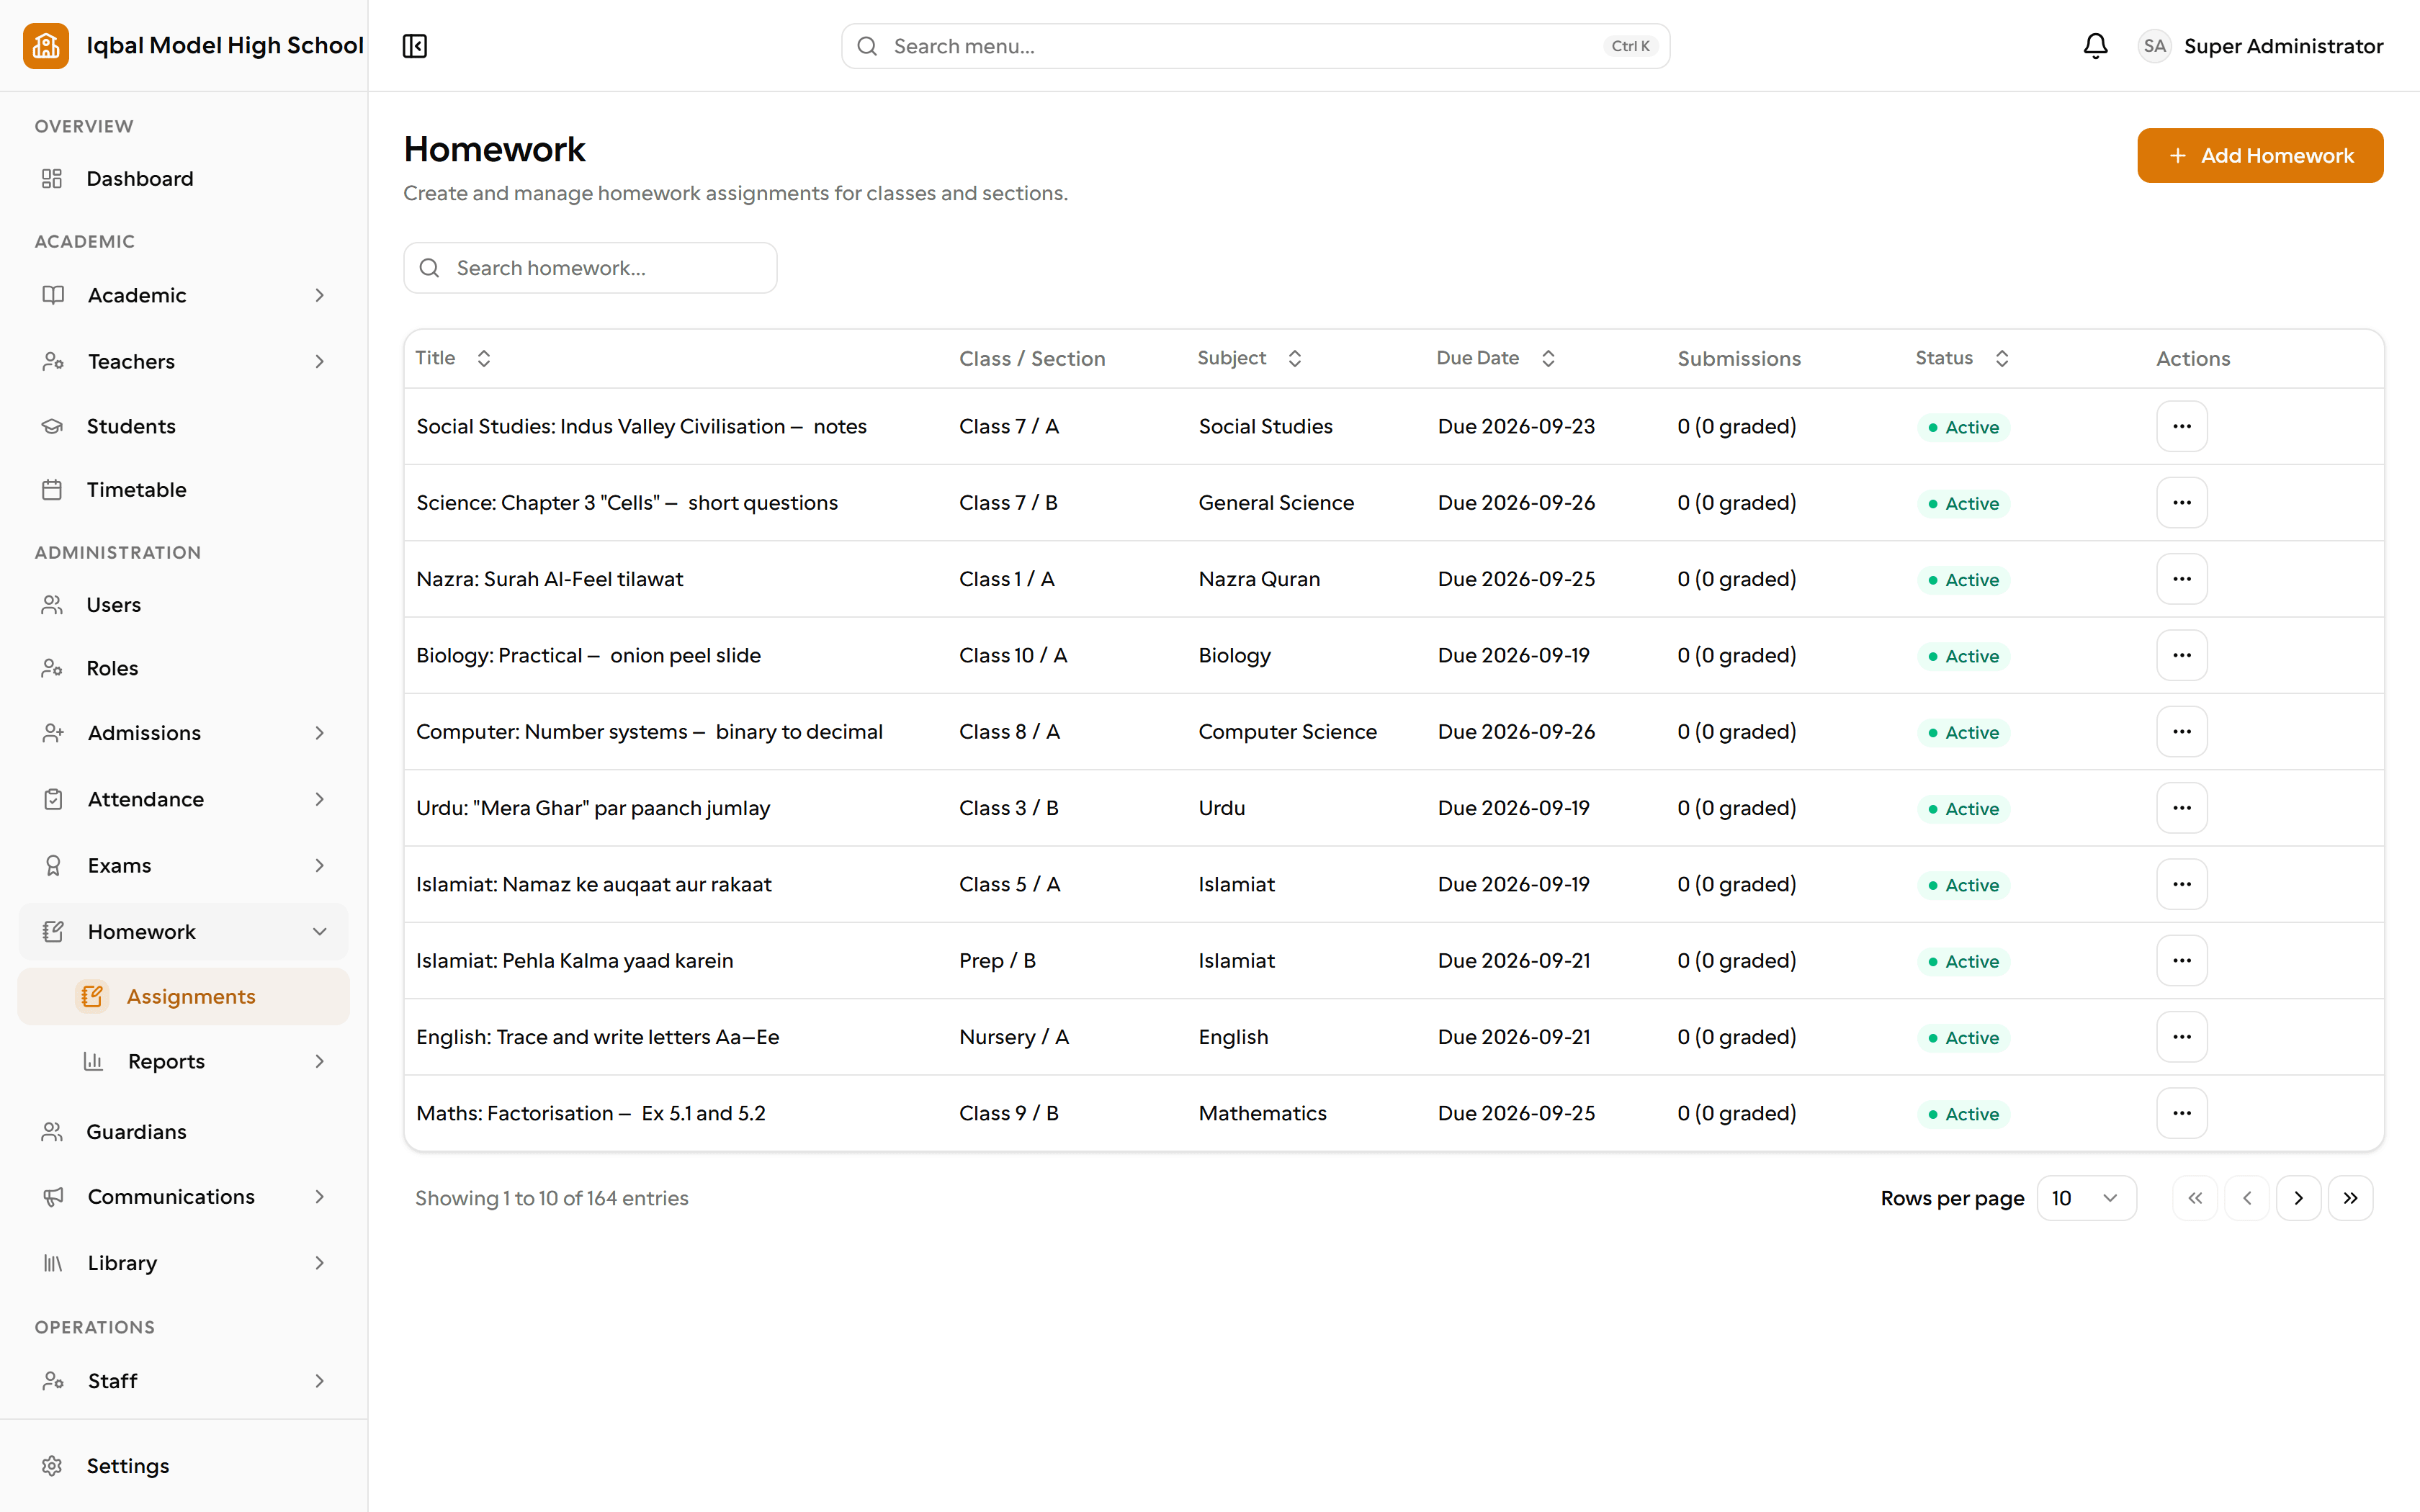Viewport: 2420px width, 1512px height.
Task: Jump to the first page arrow
Action: pos(2195,1198)
